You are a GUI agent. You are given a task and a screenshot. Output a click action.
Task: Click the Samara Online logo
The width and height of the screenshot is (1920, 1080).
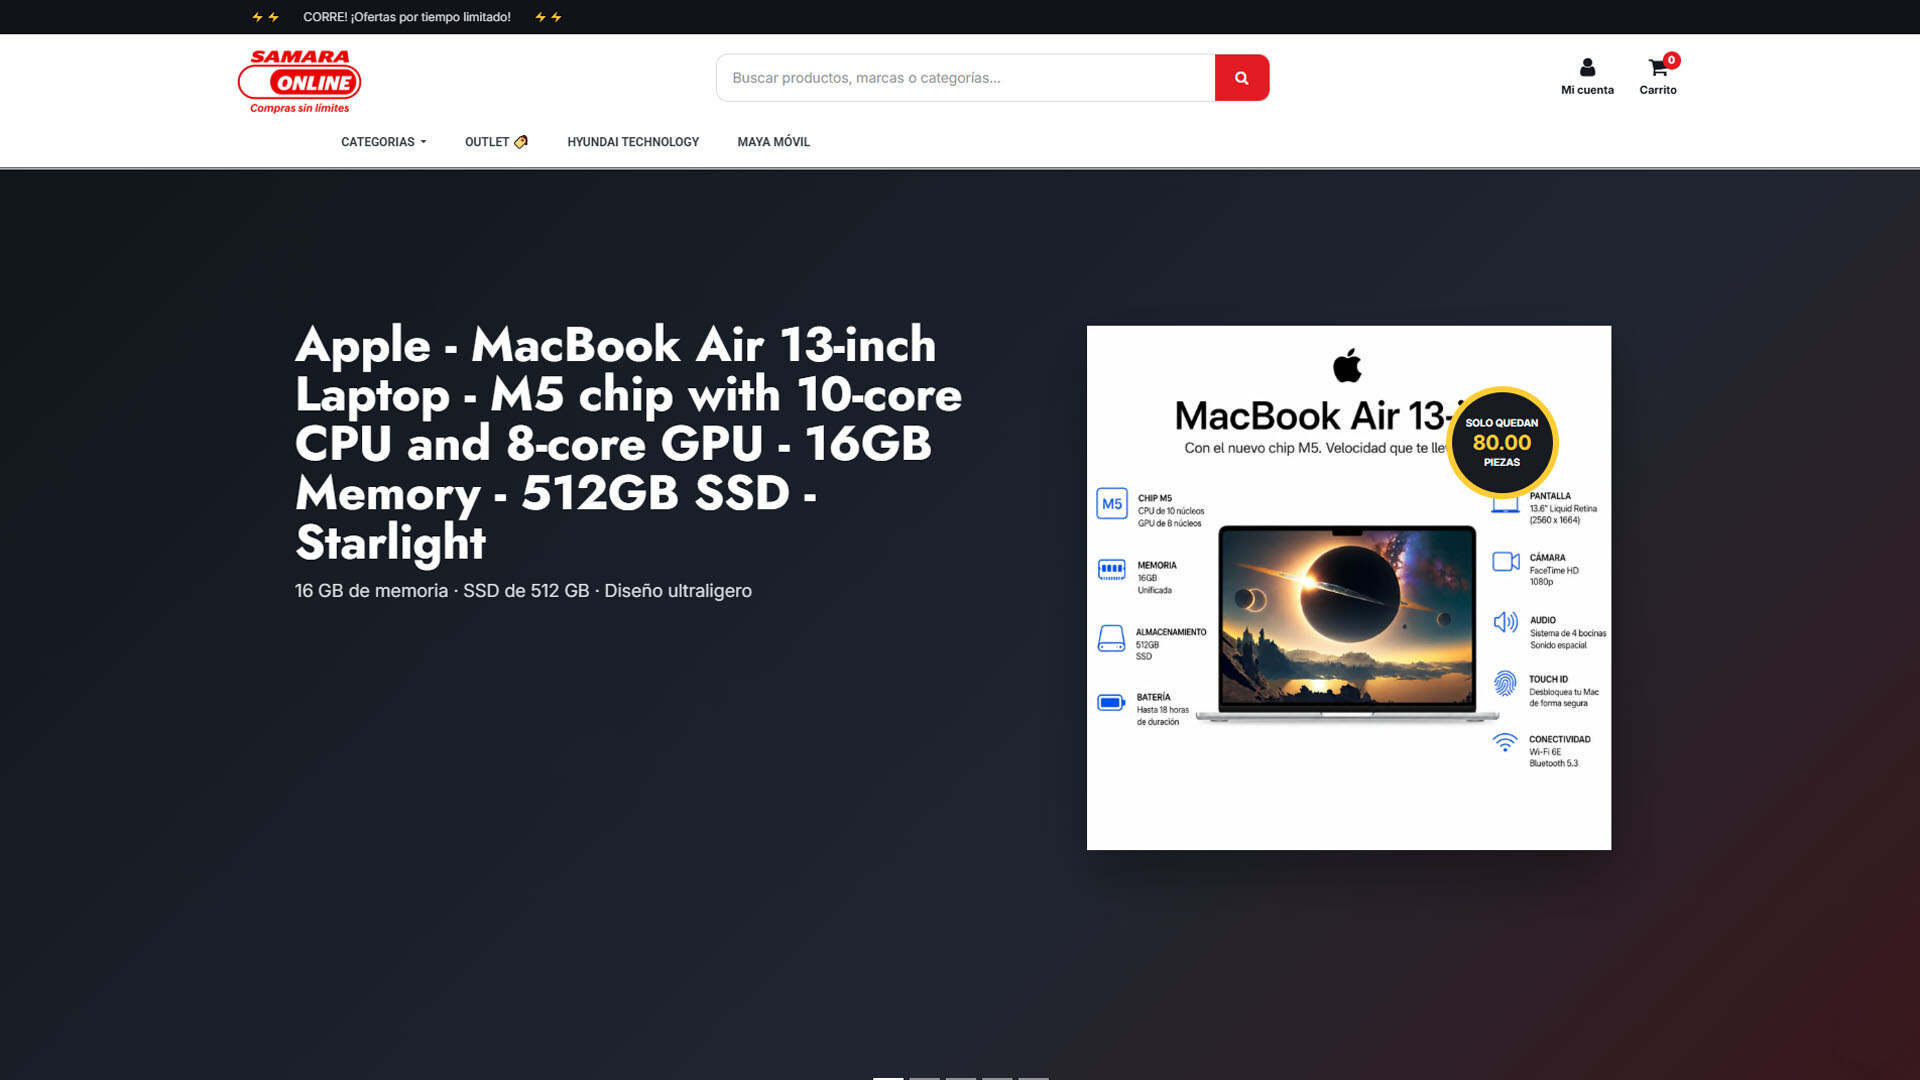click(x=299, y=81)
